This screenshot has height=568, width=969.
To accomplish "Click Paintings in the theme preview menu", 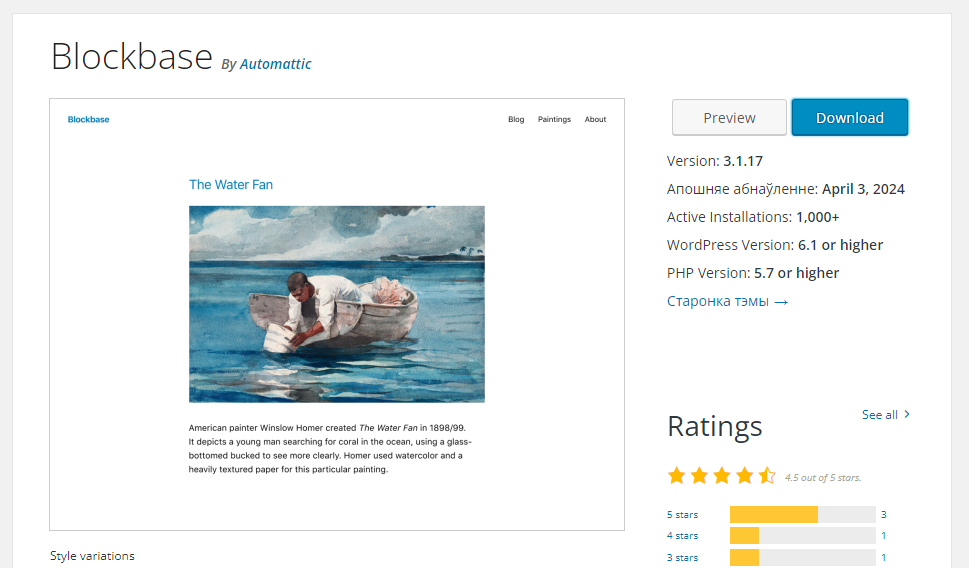I will point(554,119).
